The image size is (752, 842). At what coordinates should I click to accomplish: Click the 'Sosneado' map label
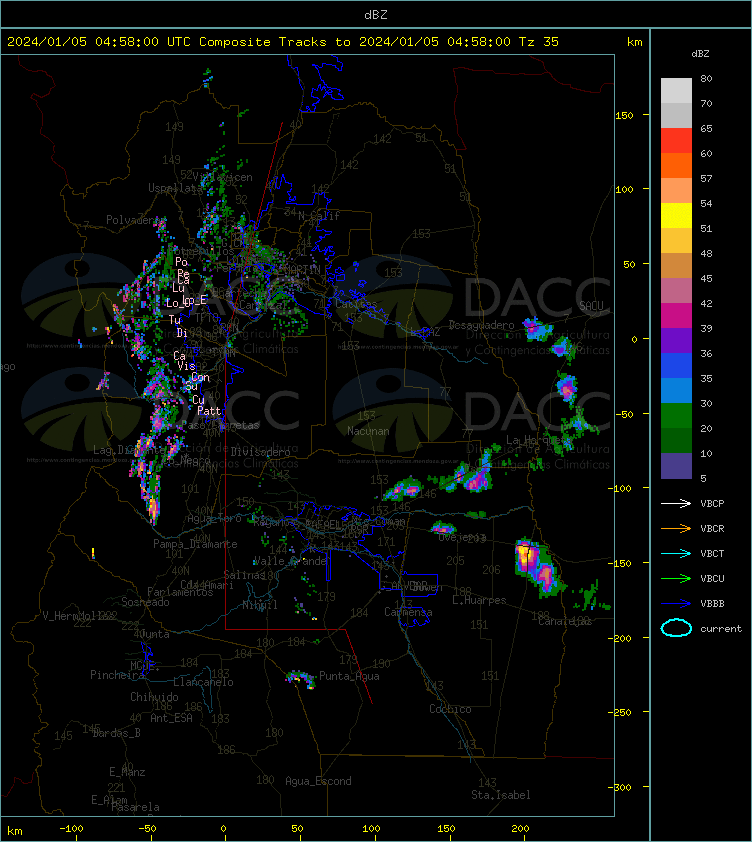(x=145, y=603)
